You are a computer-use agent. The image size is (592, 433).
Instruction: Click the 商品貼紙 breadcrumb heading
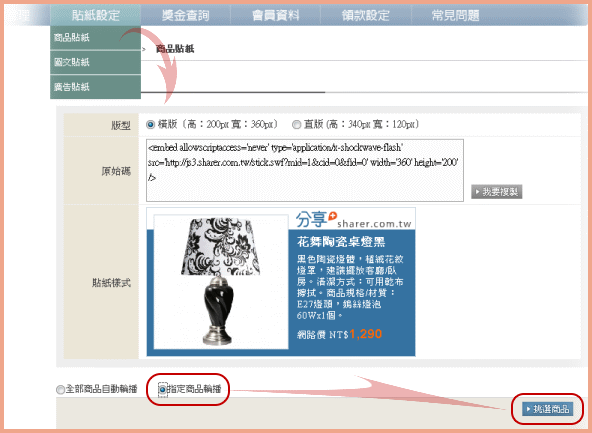coord(175,49)
